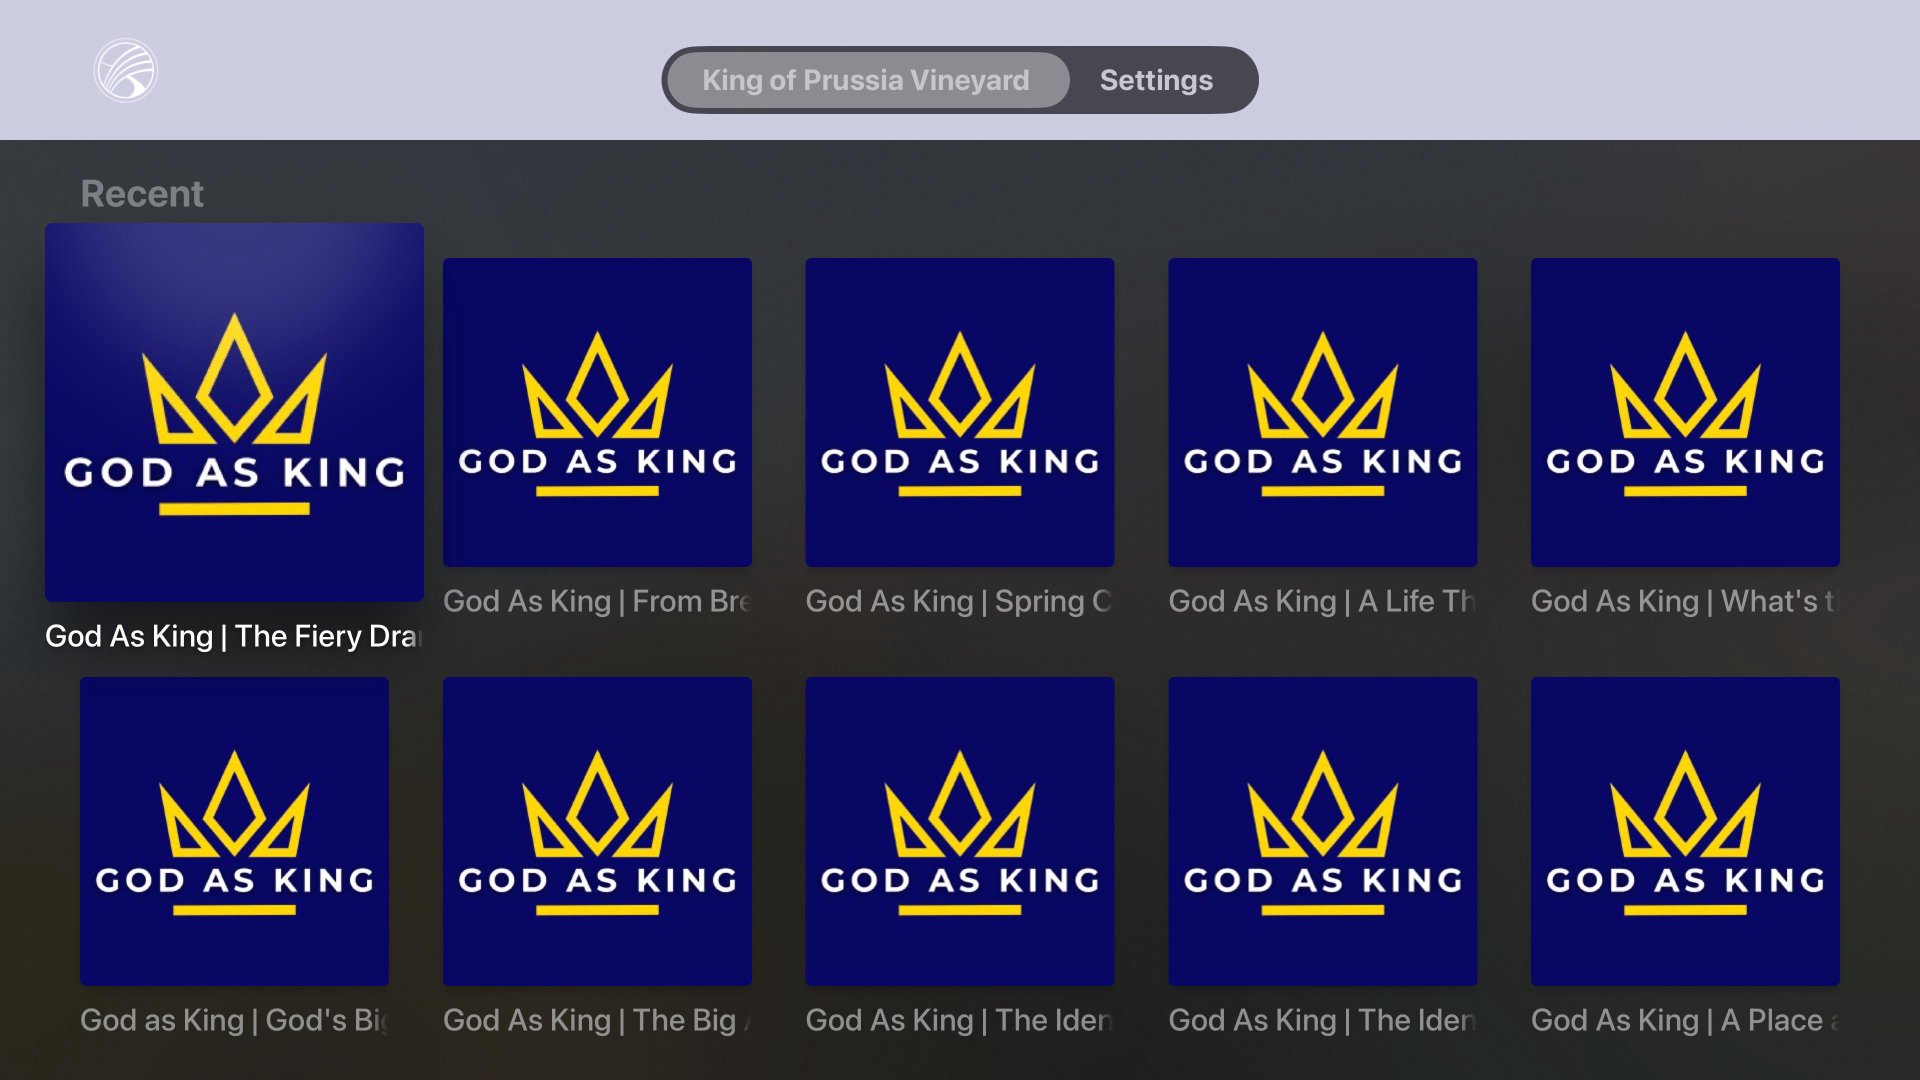
Task: Click the Recent section heading
Action: pos(142,193)
